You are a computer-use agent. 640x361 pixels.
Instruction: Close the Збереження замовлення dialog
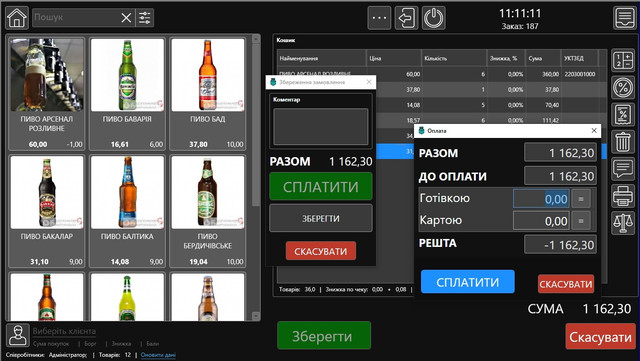[369, 82]
